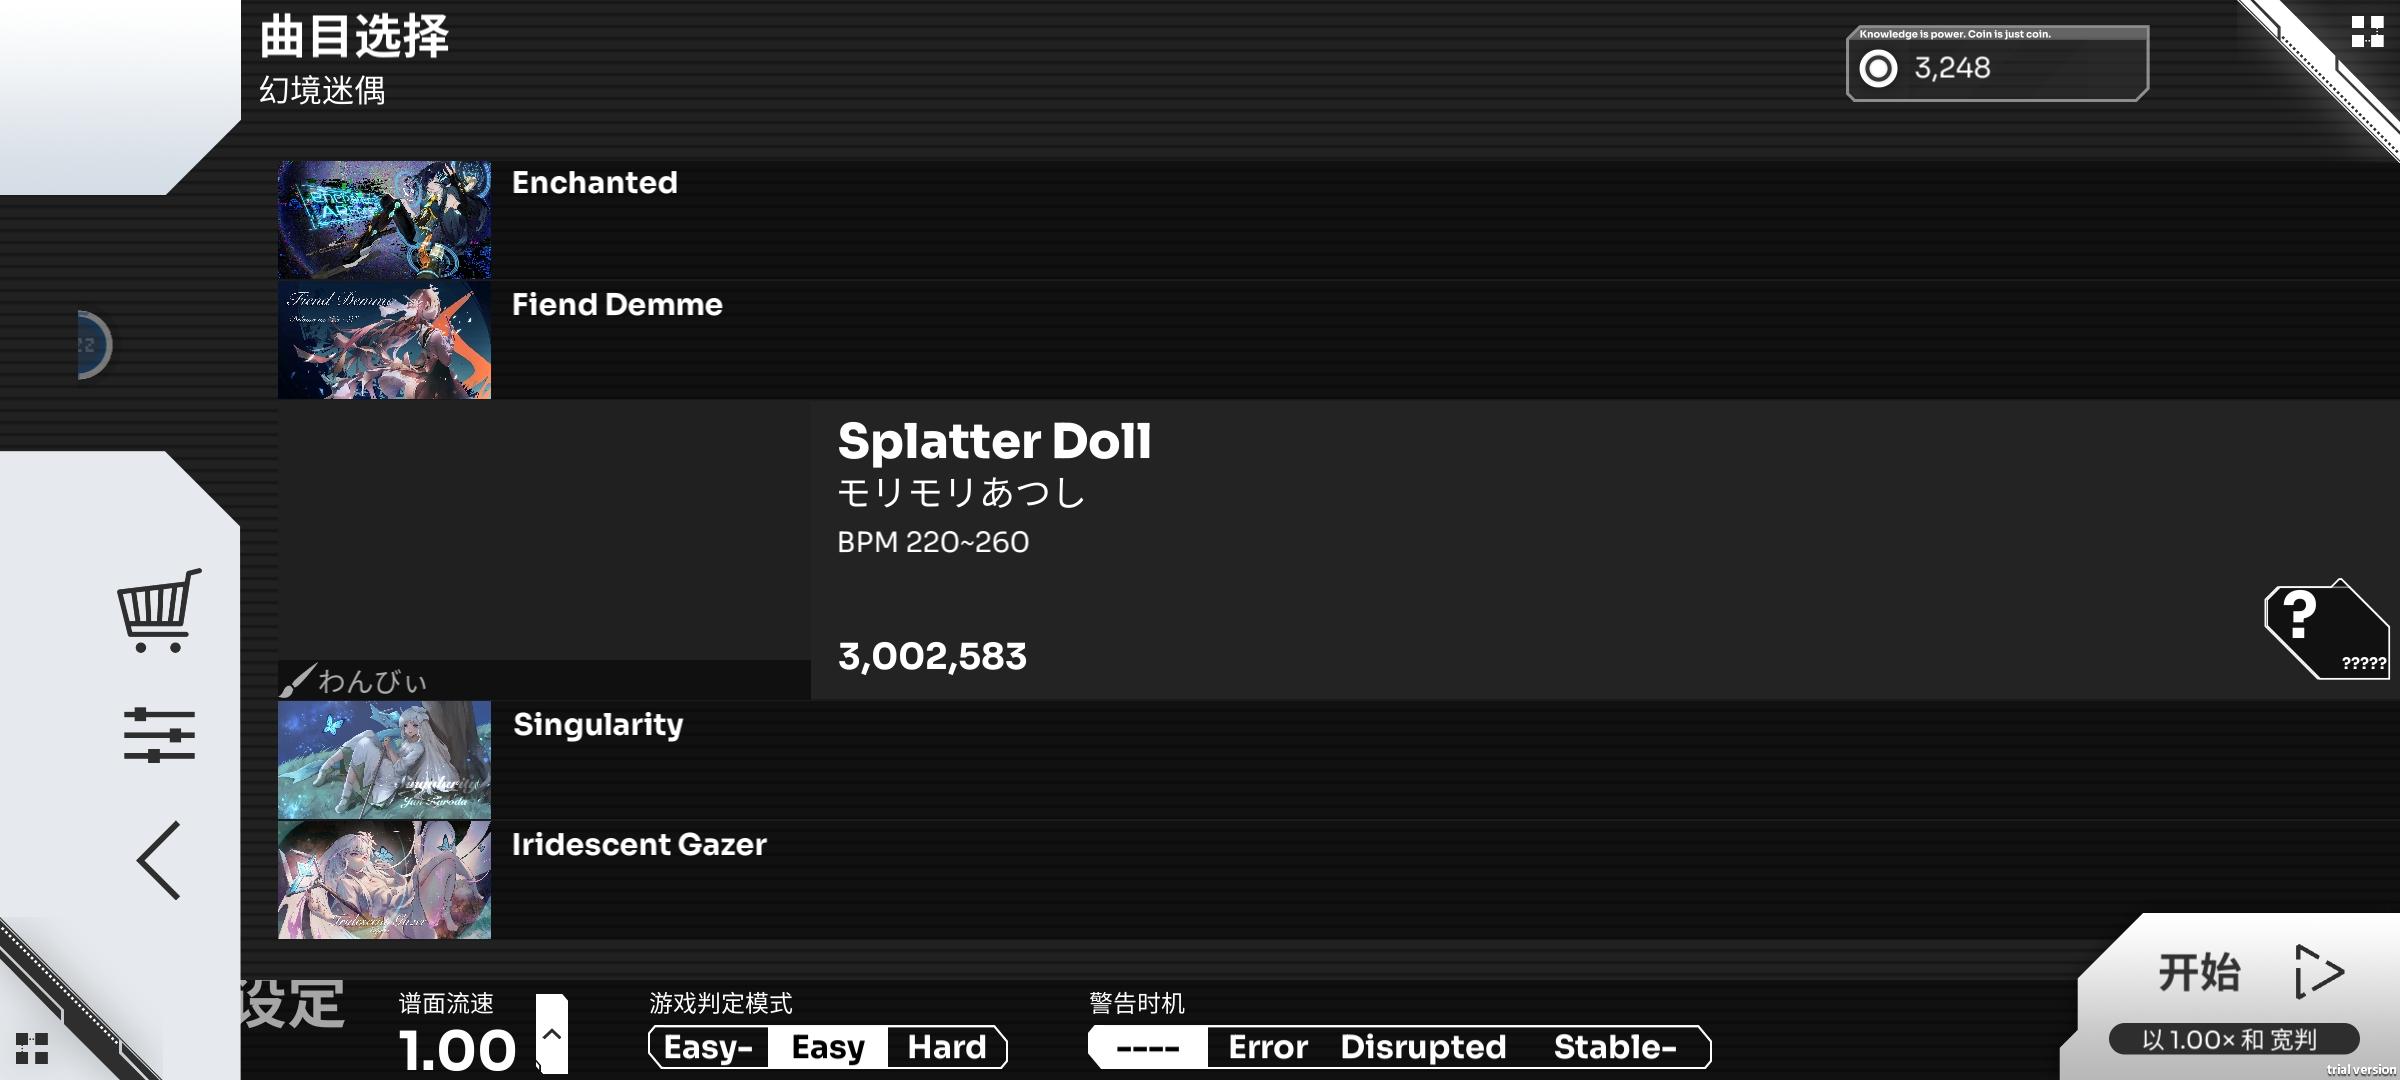Tap the coin icon beside 3,248
Viewport: 2400px width, 1080px height.
1878,69
